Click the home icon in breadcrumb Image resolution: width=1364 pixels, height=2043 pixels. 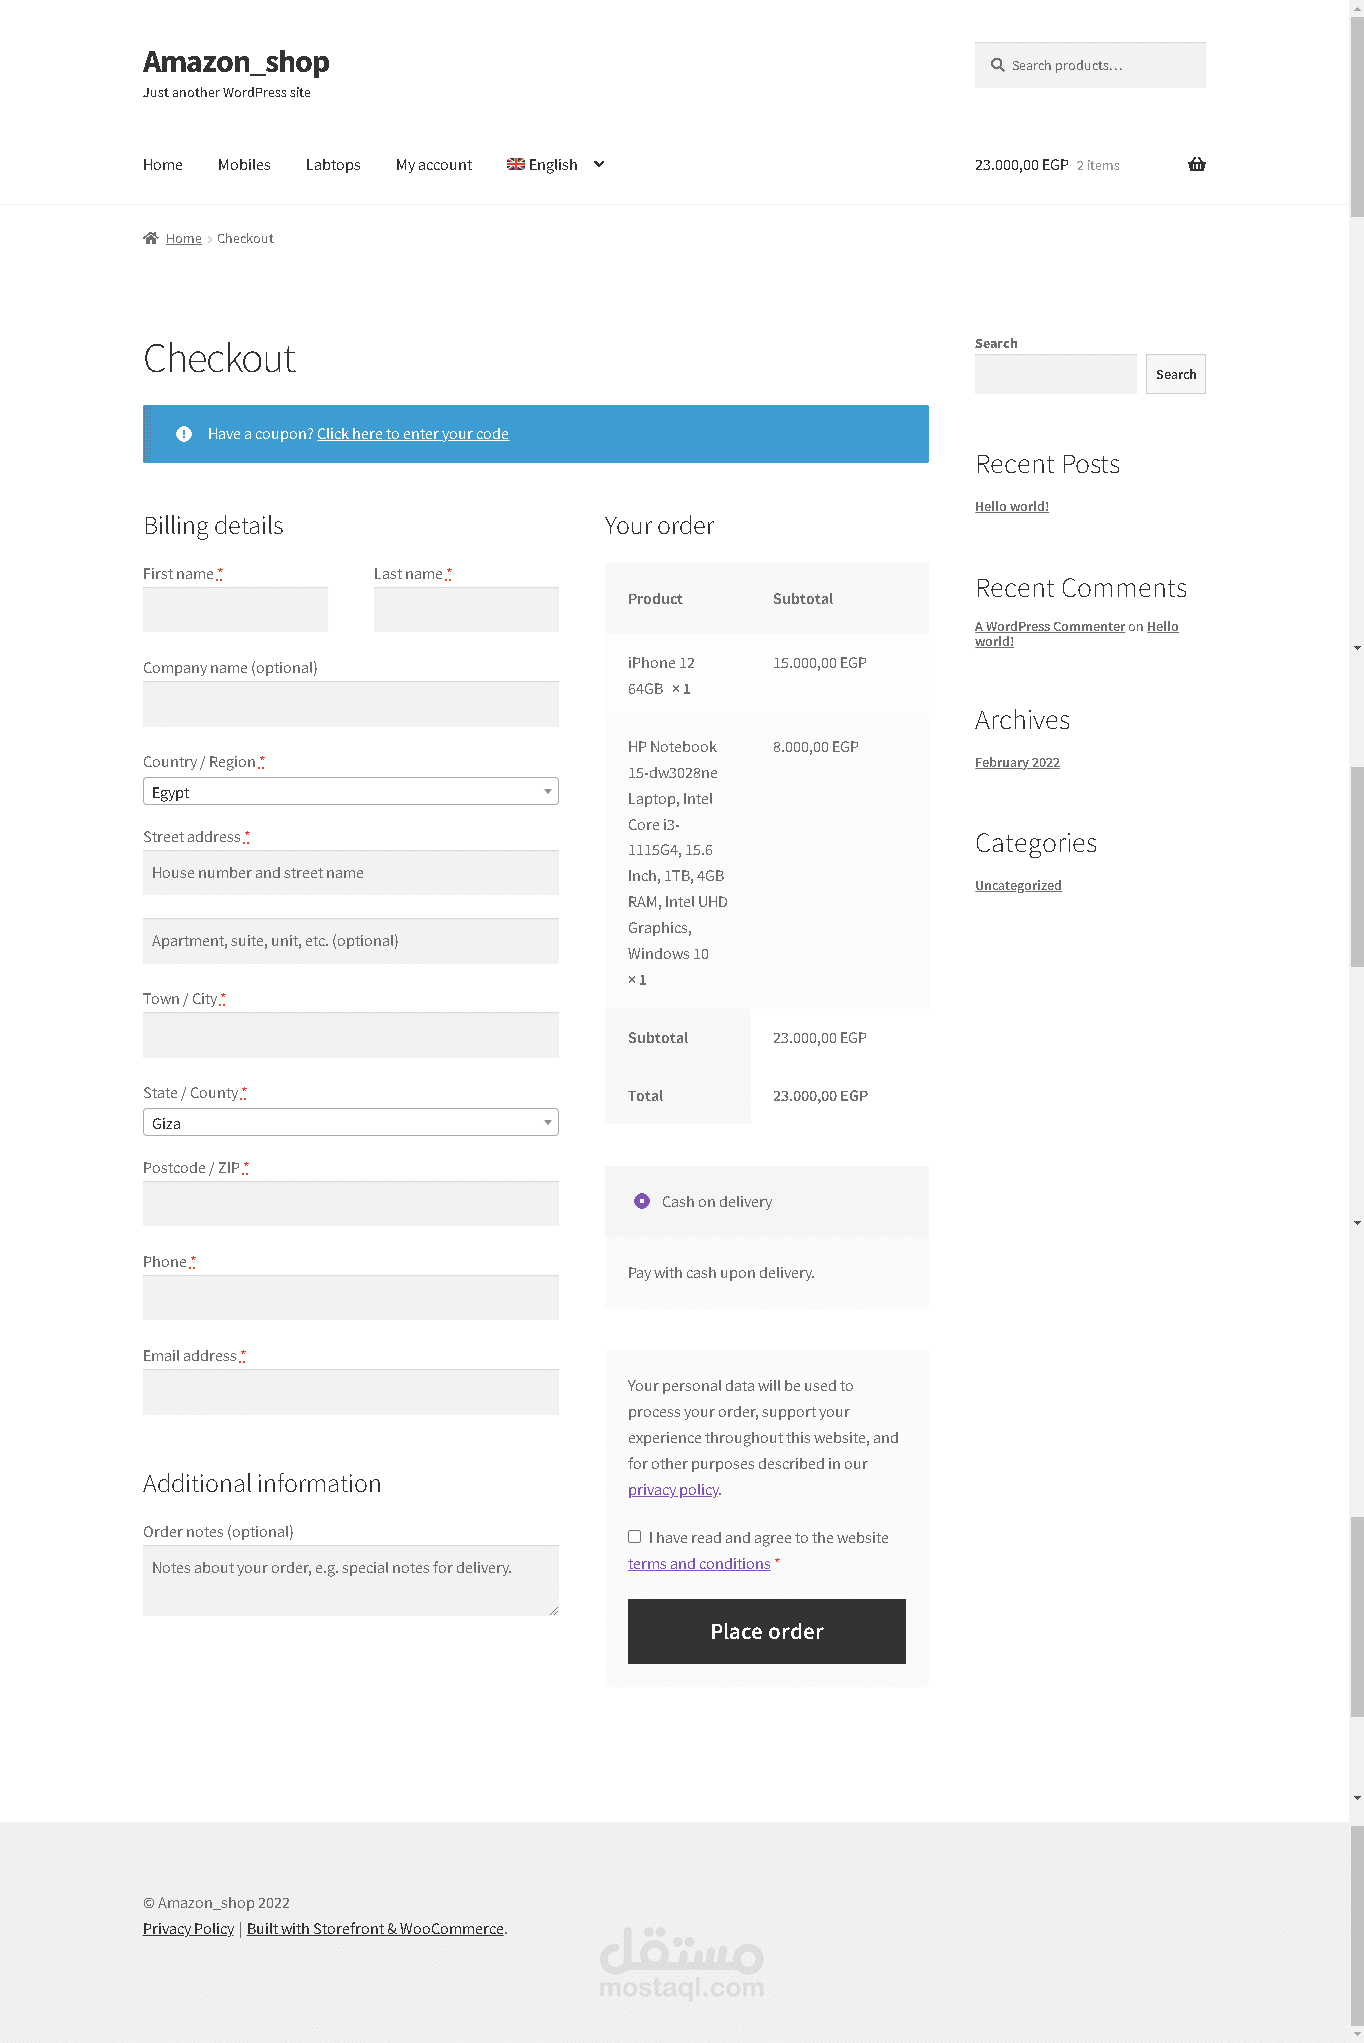pos(151,238)
